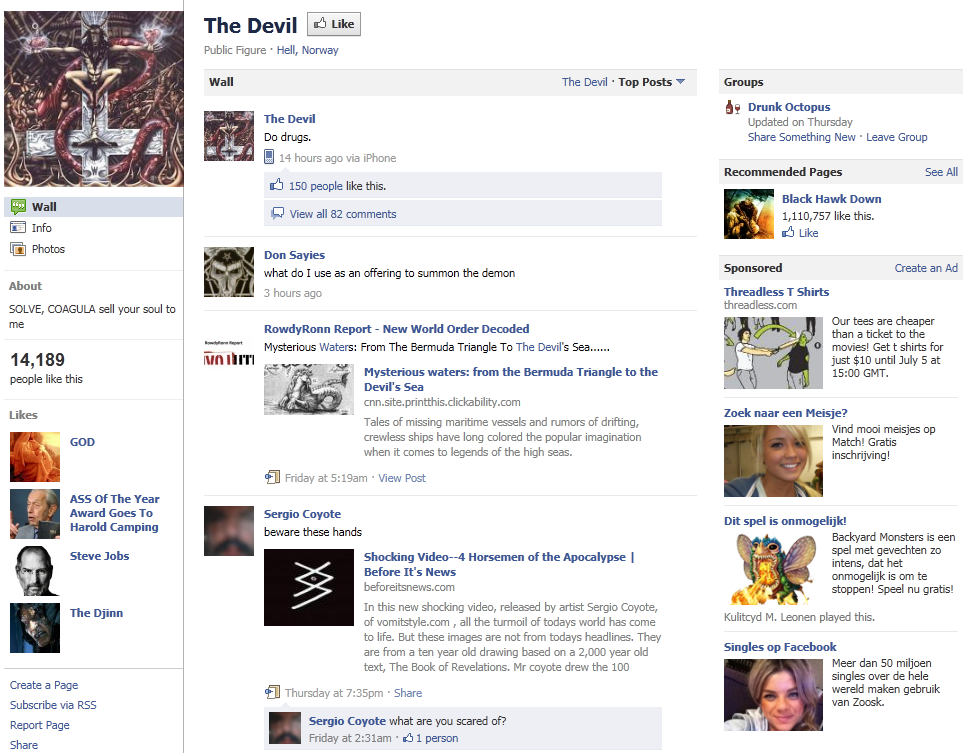
Task: Open Dit spel is onmogelijk ad title
Action: 785,521
